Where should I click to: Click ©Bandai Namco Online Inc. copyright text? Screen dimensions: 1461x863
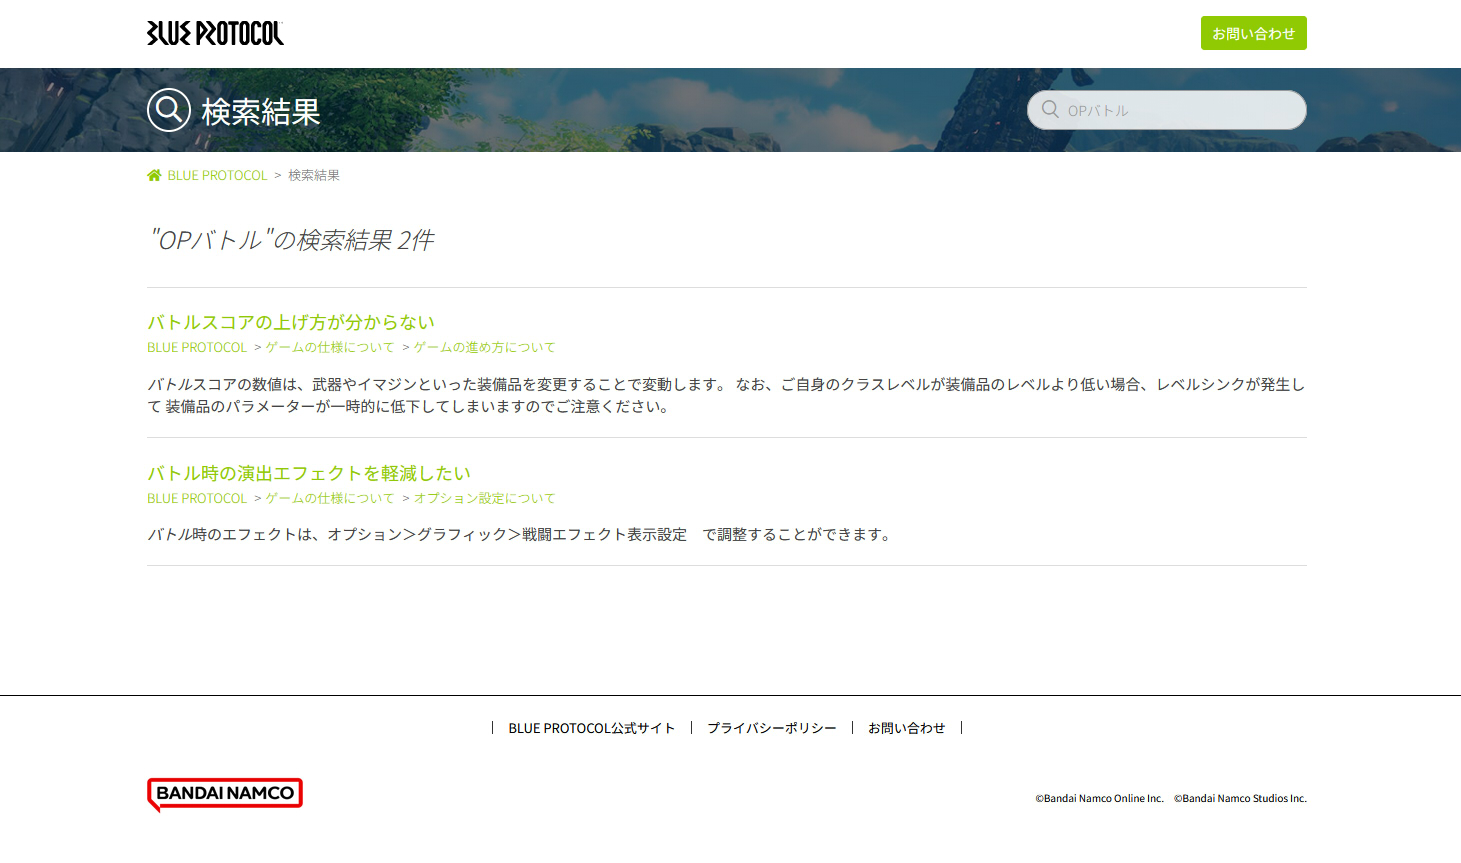(x=1100, y=798)
